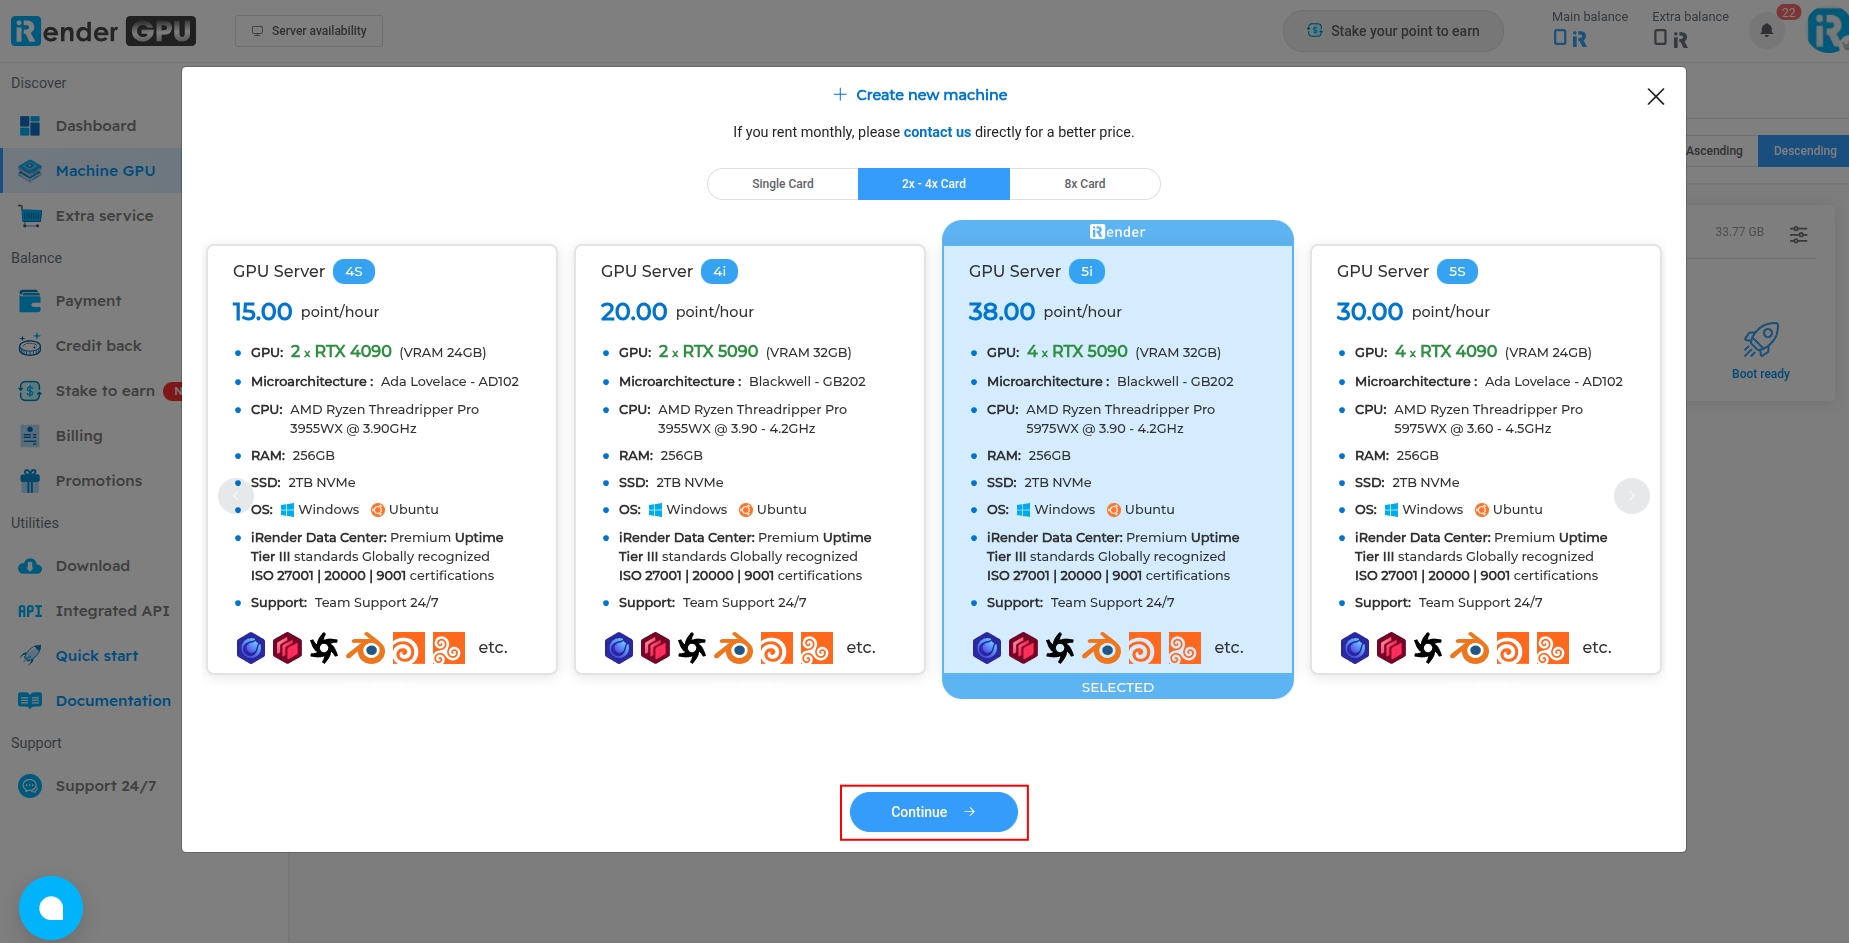Select the Single Card option

click(783, 184)
